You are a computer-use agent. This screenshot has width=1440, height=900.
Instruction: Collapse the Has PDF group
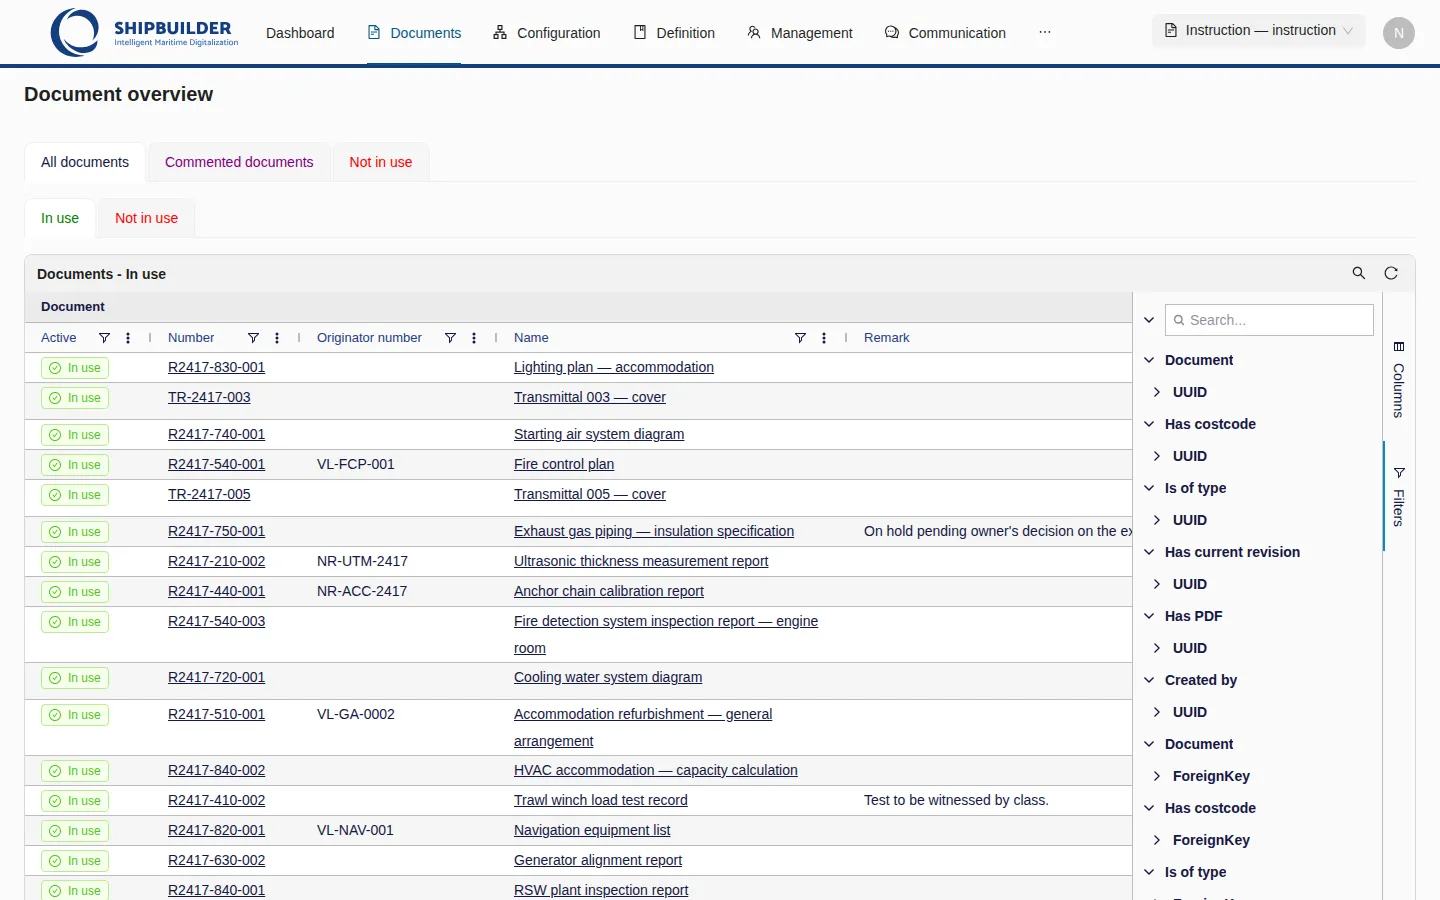1149,616
